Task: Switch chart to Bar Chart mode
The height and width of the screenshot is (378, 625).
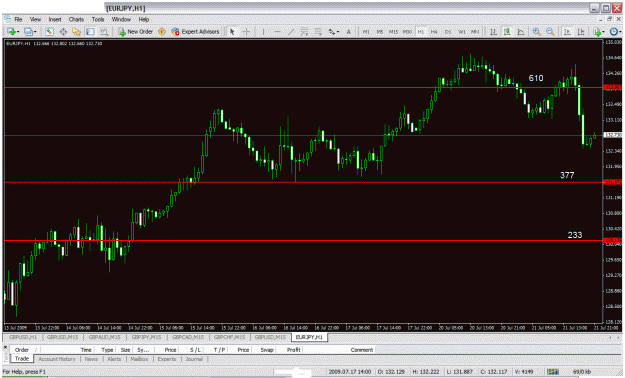Action: point(493,32)
